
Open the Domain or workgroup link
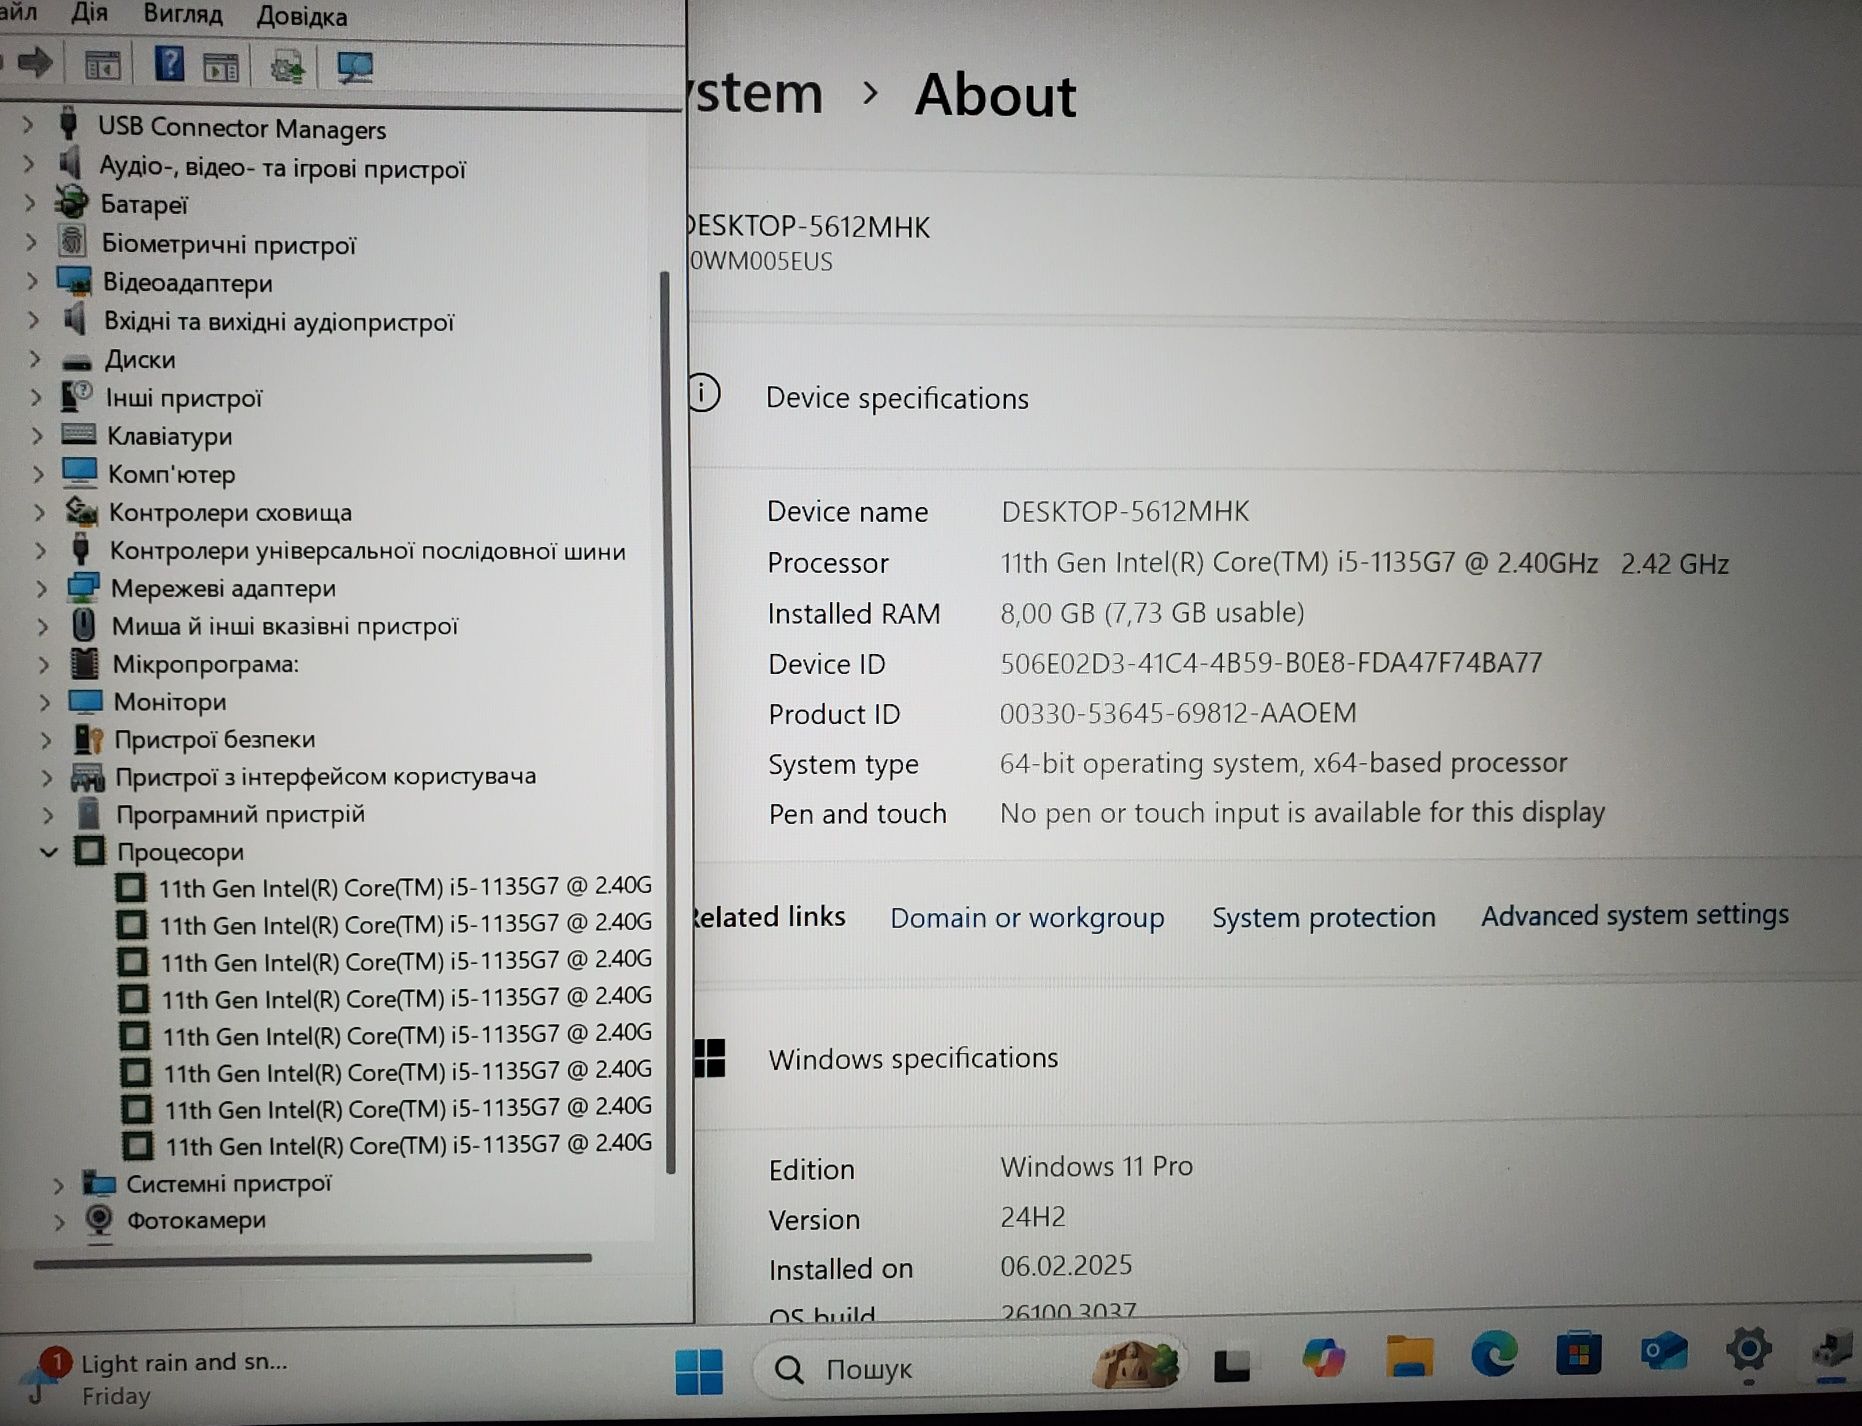click(x=1027, y=918)
